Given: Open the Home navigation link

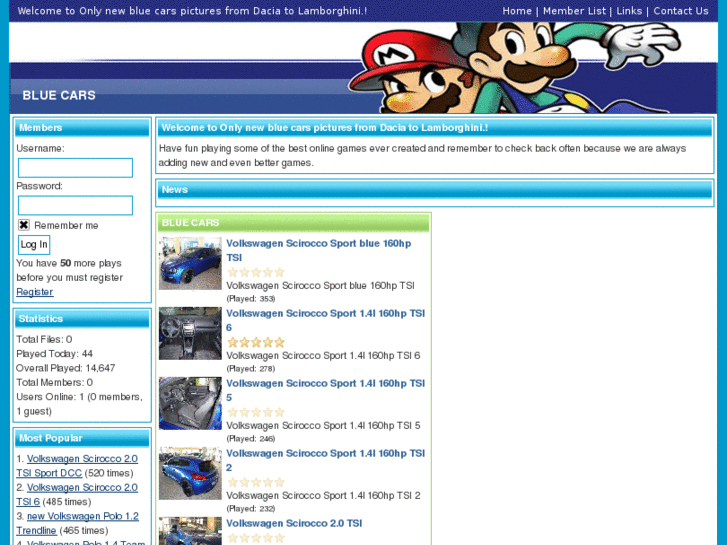Looking at the screenshot, I should click(x=517, y=11).
